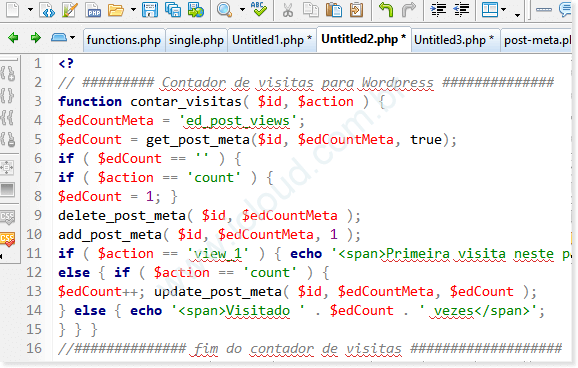Expand the Find magnifier dropdown arrow
Screen dimensions: 578x368
242,10
